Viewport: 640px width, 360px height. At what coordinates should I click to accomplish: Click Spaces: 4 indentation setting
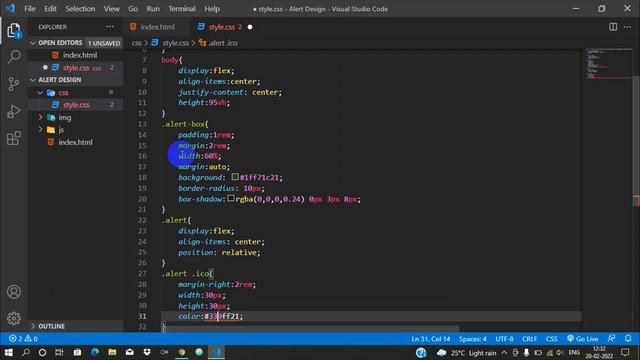473,339
